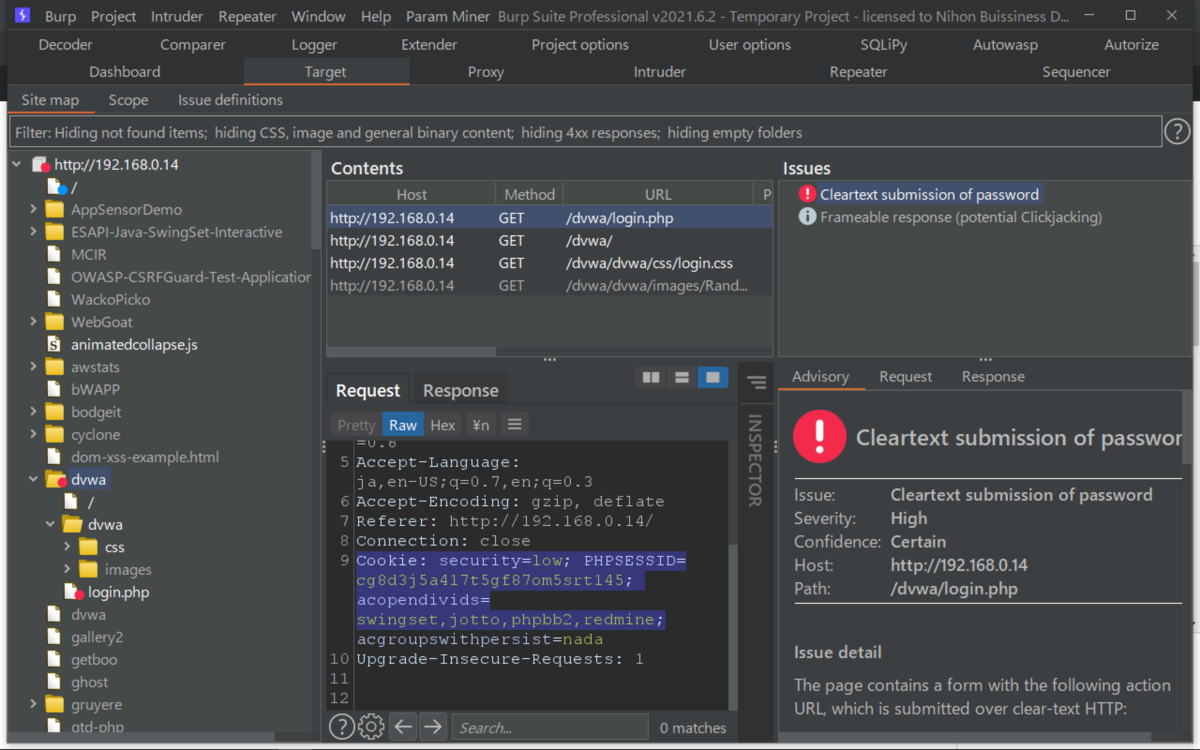
Task: Click the Contents horizontal scrollbar
Action: (x=412, y=352)
